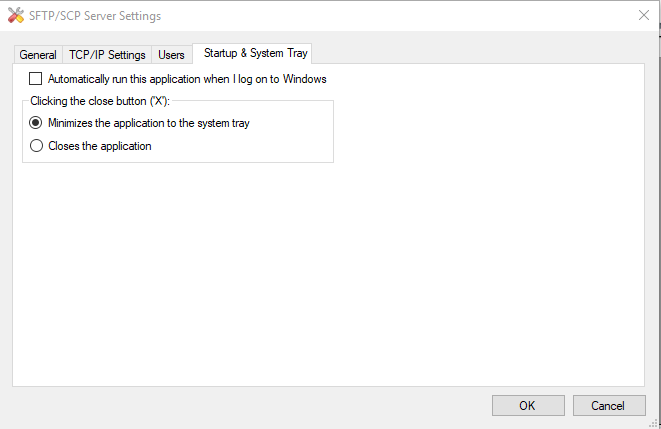Open the TCP/IP Settings tab

[x=107, y=55]
